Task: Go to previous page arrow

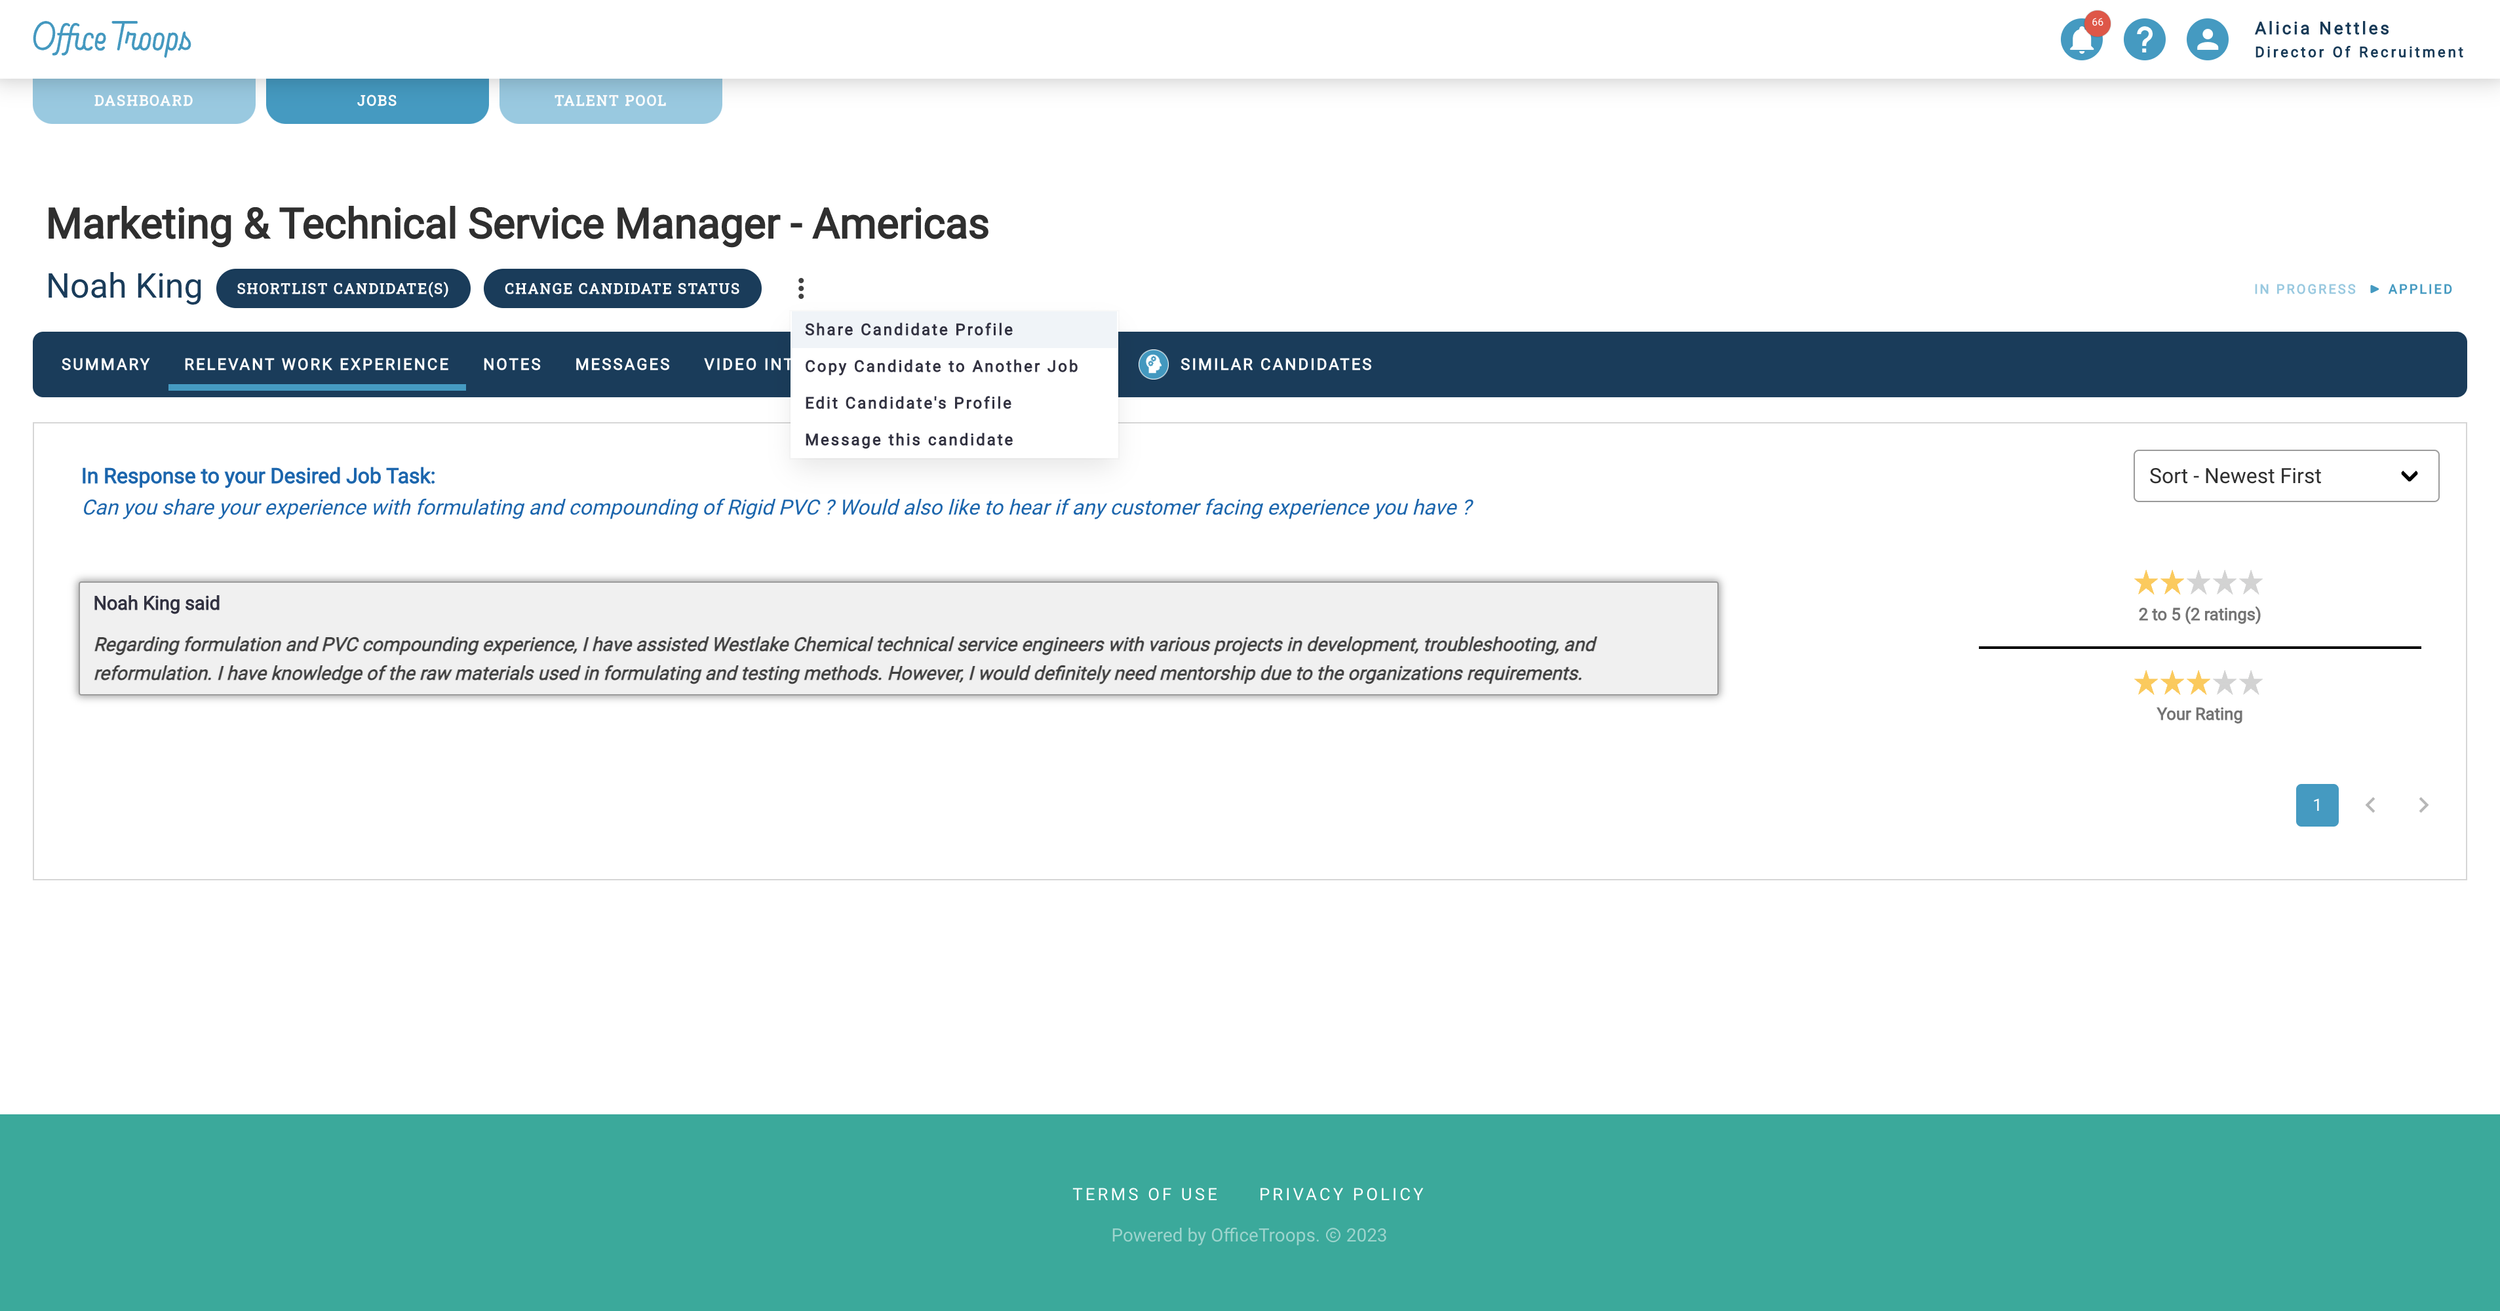Action: coord(2370,805)
